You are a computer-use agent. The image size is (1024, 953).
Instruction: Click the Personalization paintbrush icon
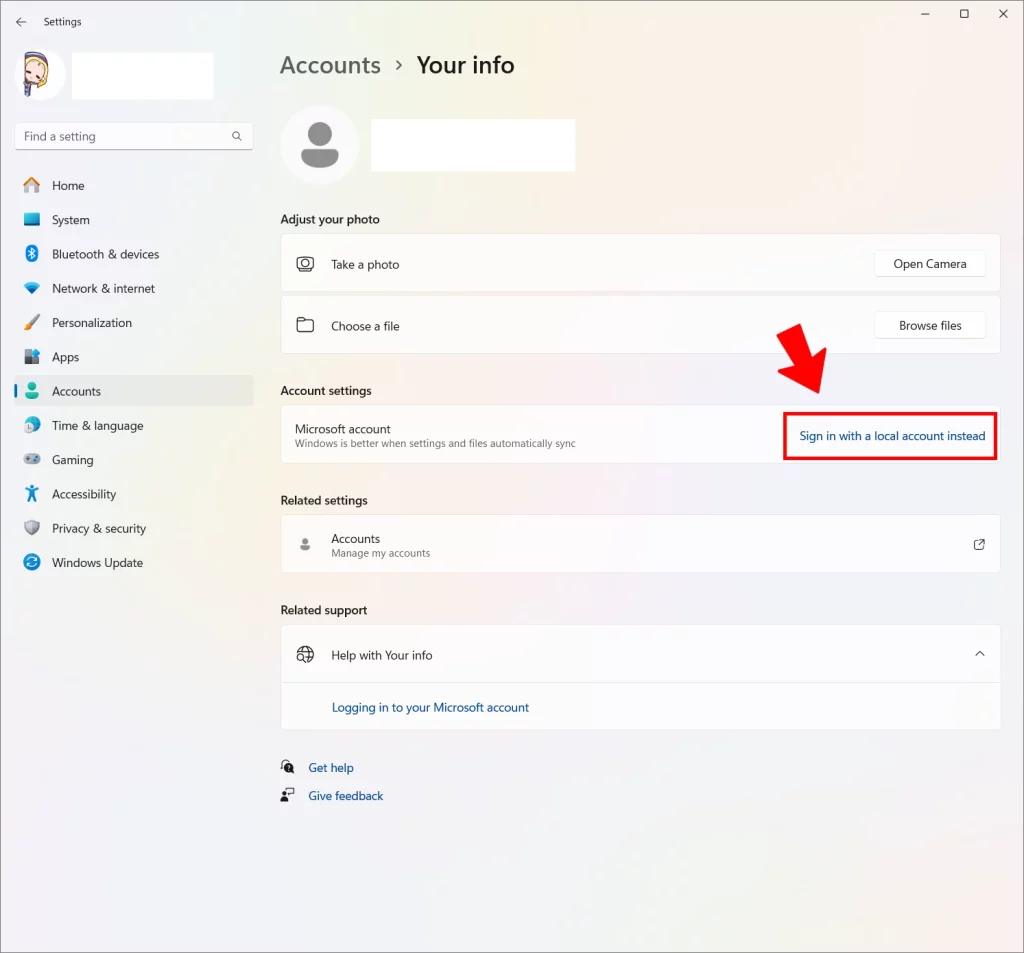[31, 322]
